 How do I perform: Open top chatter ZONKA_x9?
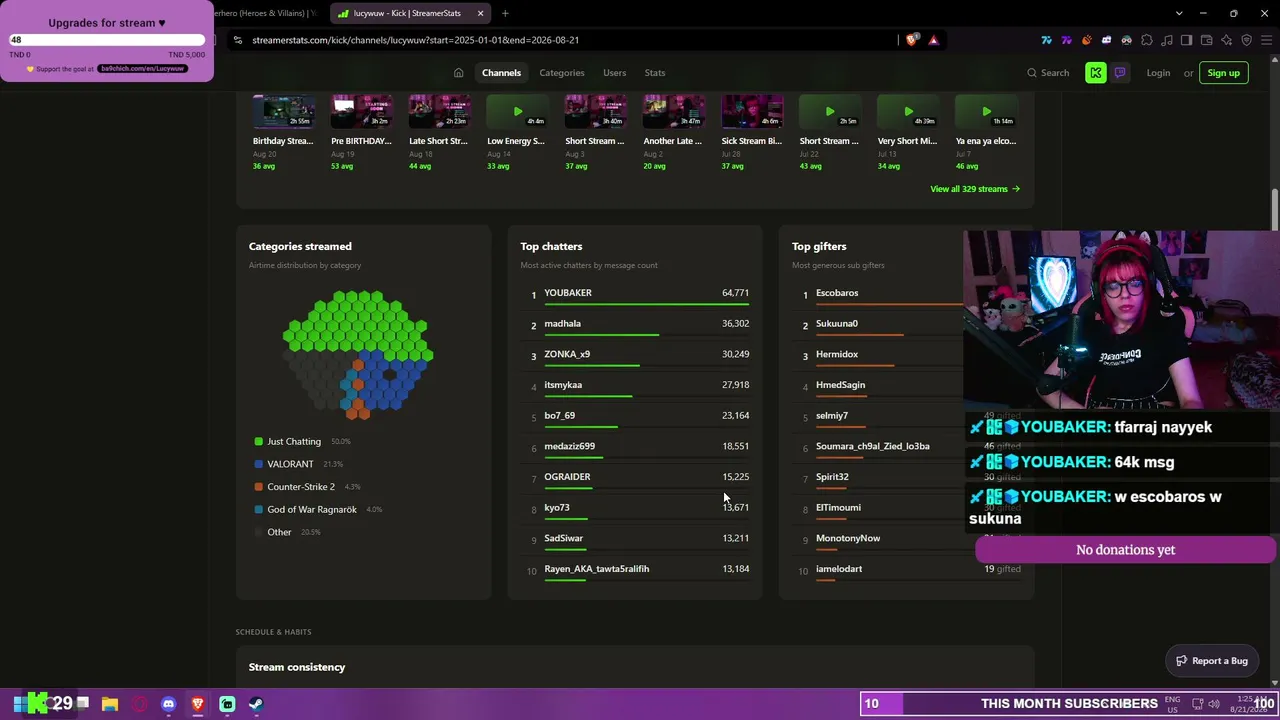[567, 354]
